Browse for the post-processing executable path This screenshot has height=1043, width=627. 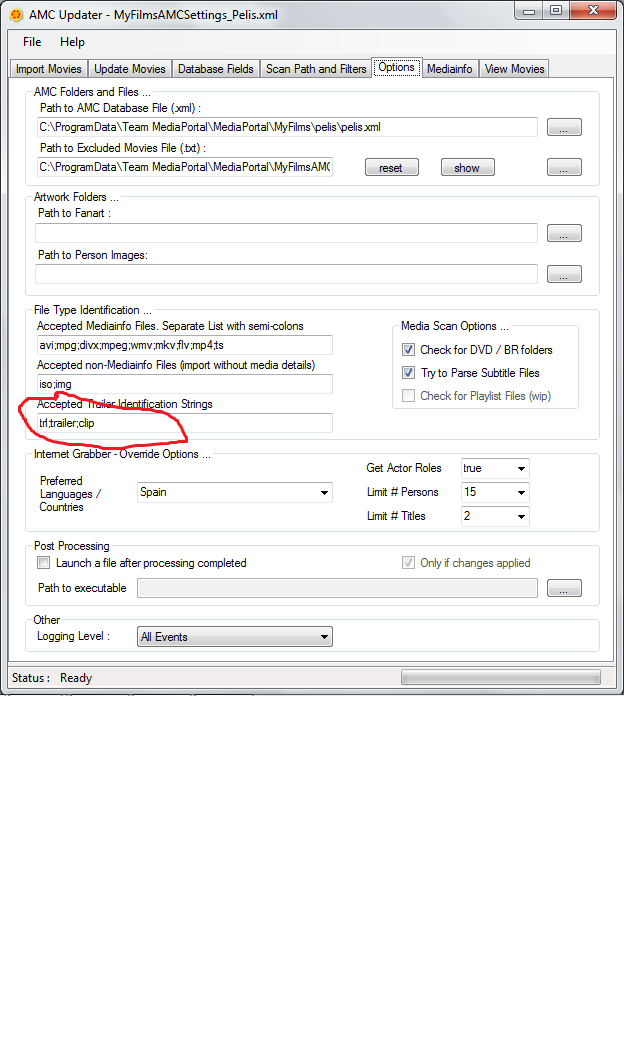coord(564,589)
